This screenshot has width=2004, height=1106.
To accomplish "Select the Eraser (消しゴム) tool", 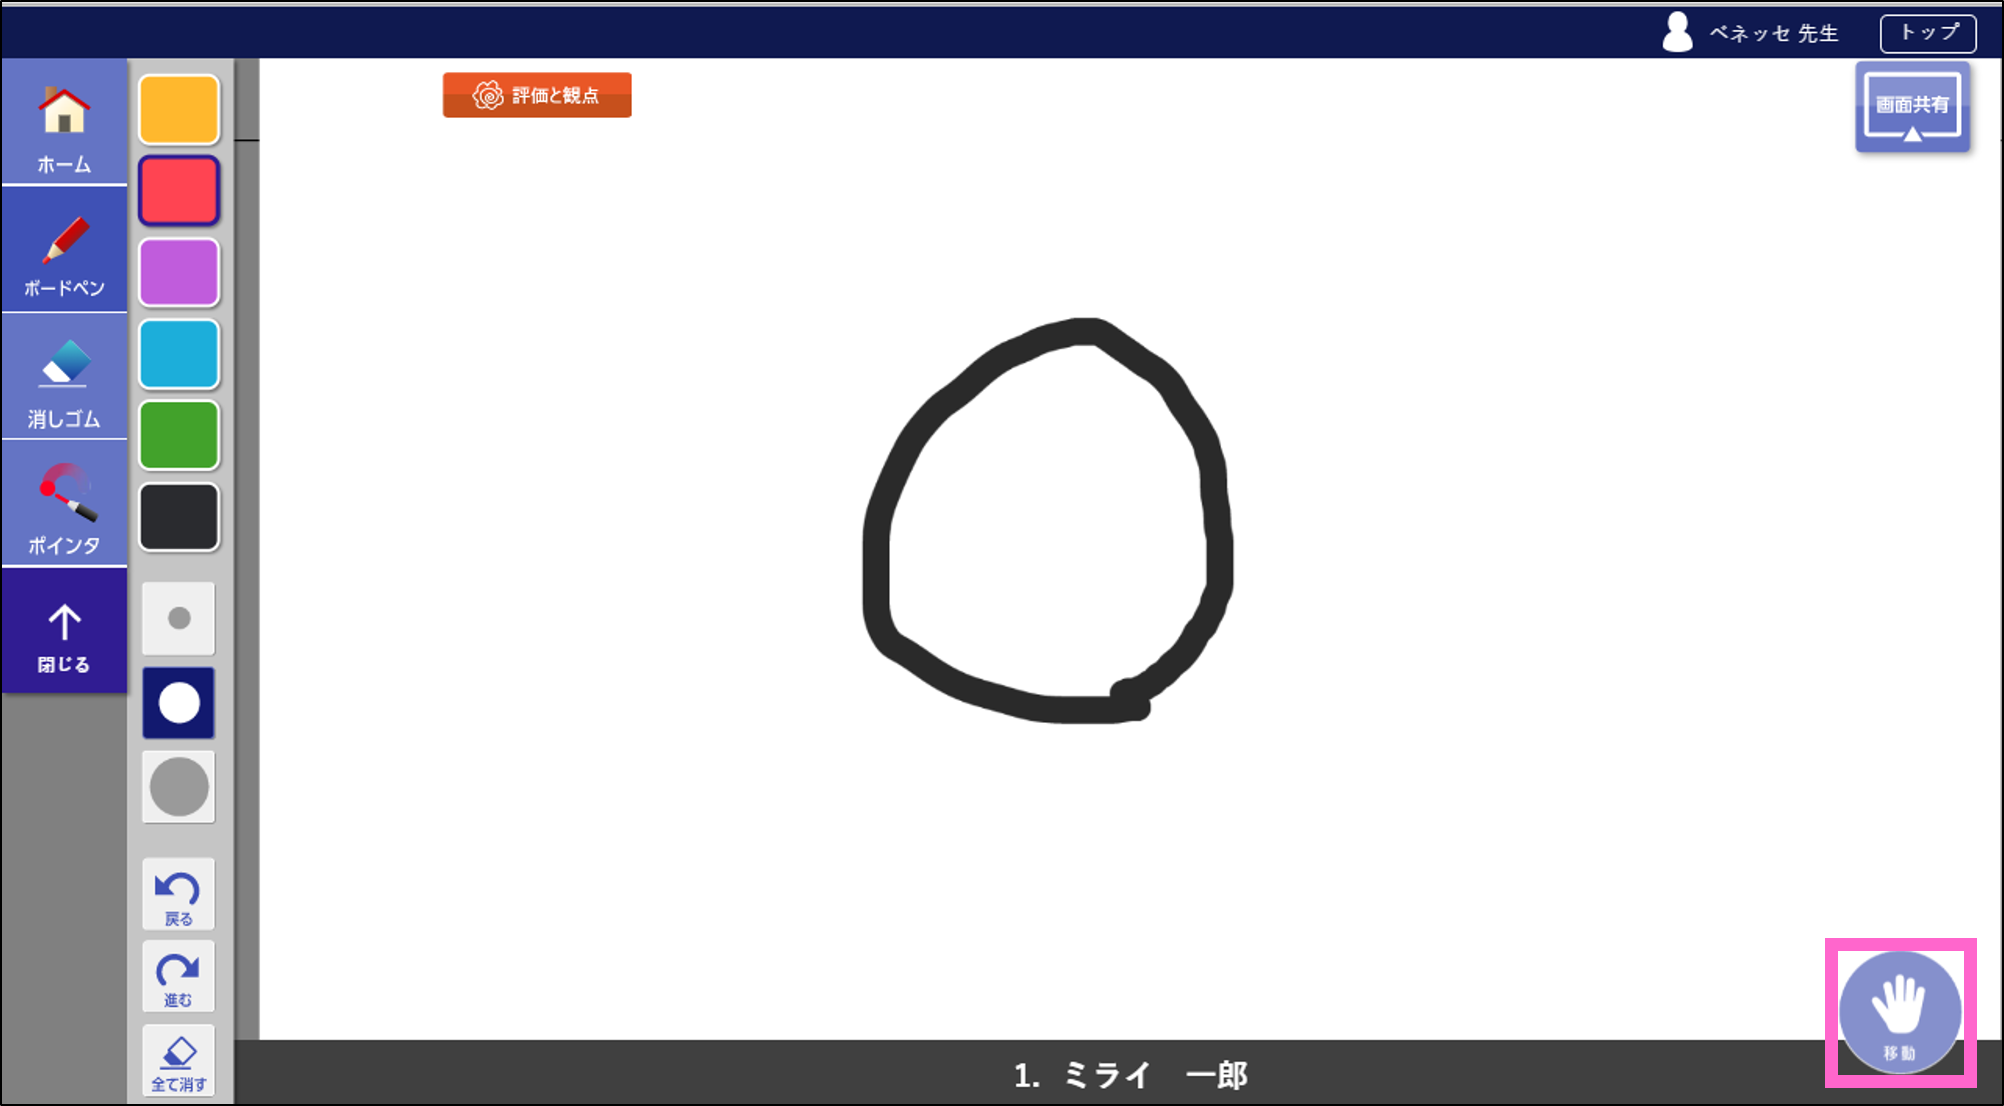I will click(64, 377).
